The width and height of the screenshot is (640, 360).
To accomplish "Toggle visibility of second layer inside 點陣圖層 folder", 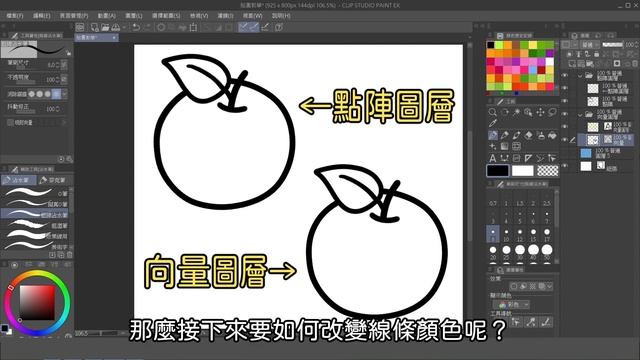I will click(x=564, y=100).
